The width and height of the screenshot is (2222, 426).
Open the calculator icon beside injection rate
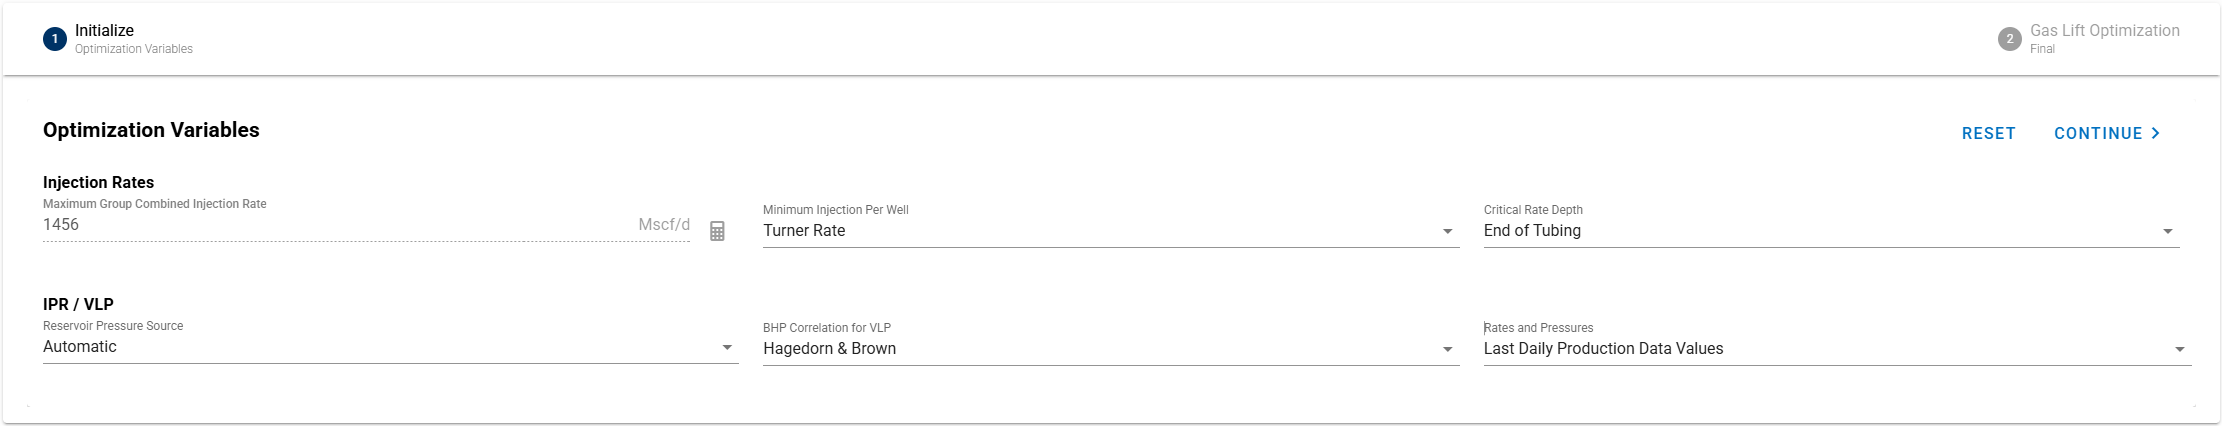717,231
